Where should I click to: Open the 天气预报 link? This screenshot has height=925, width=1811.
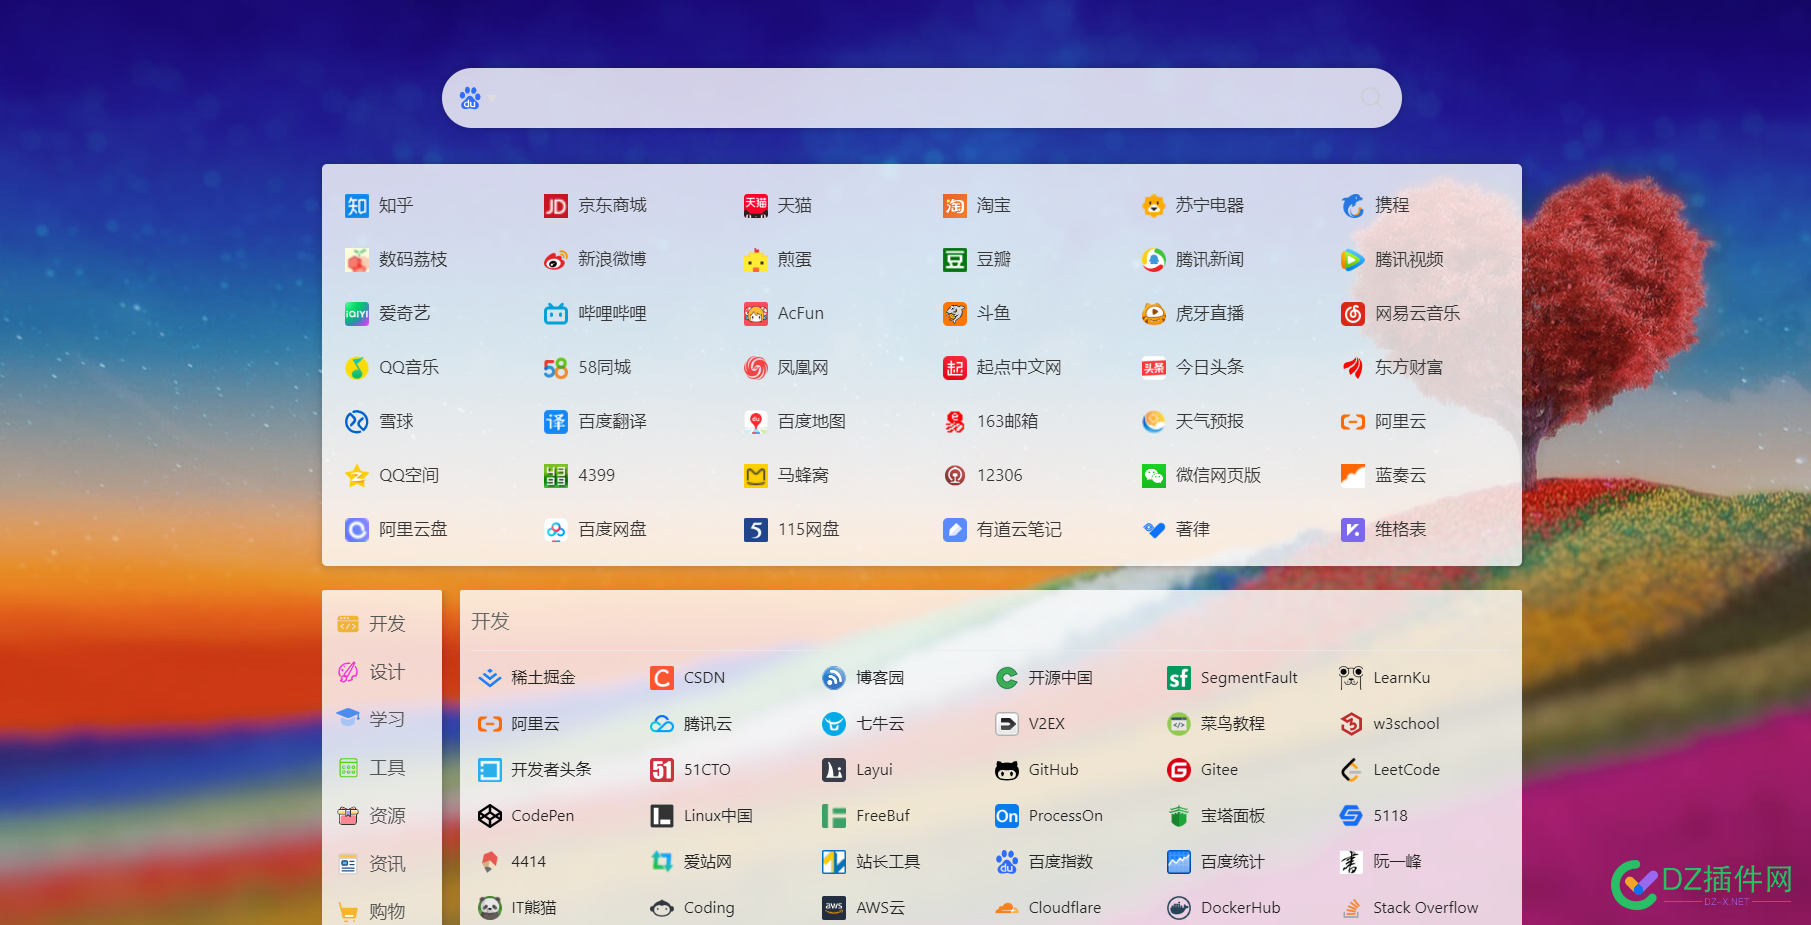point(1193,422)
